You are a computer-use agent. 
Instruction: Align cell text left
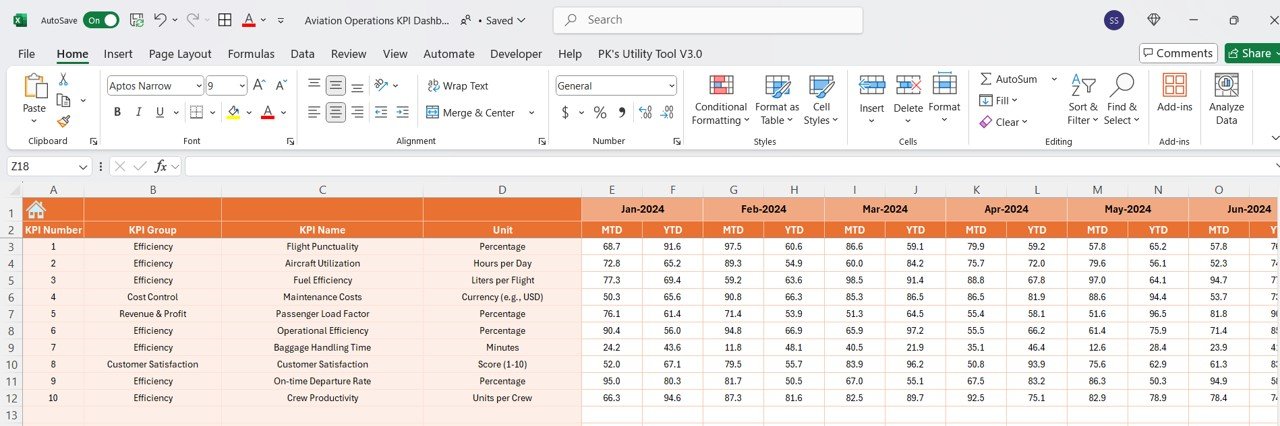pos(314,112)
